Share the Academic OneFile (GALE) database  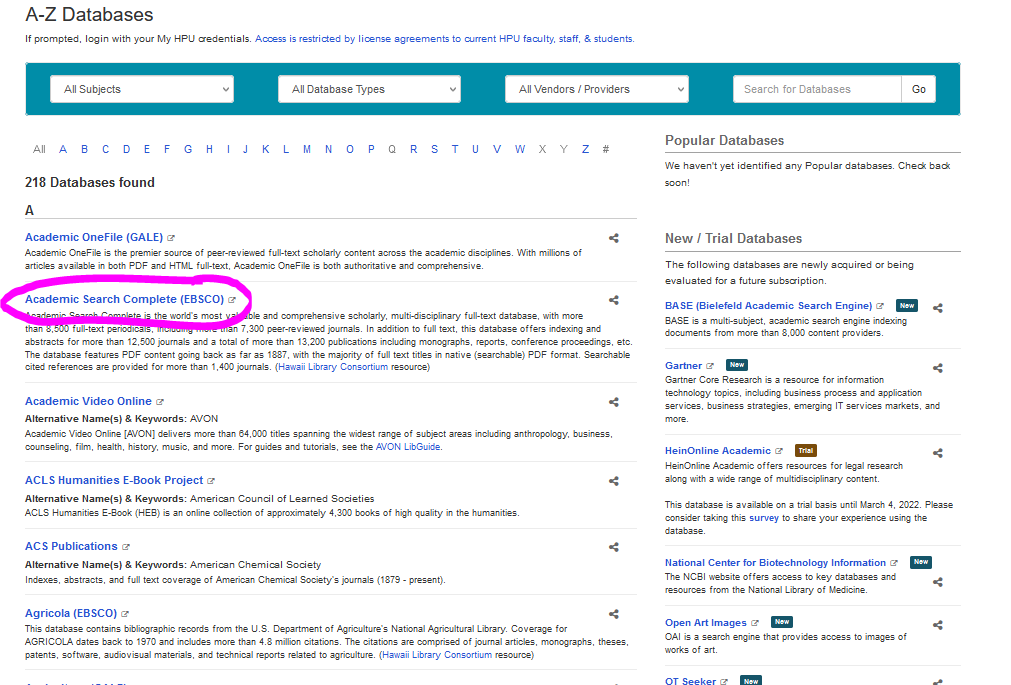(614, 238)
